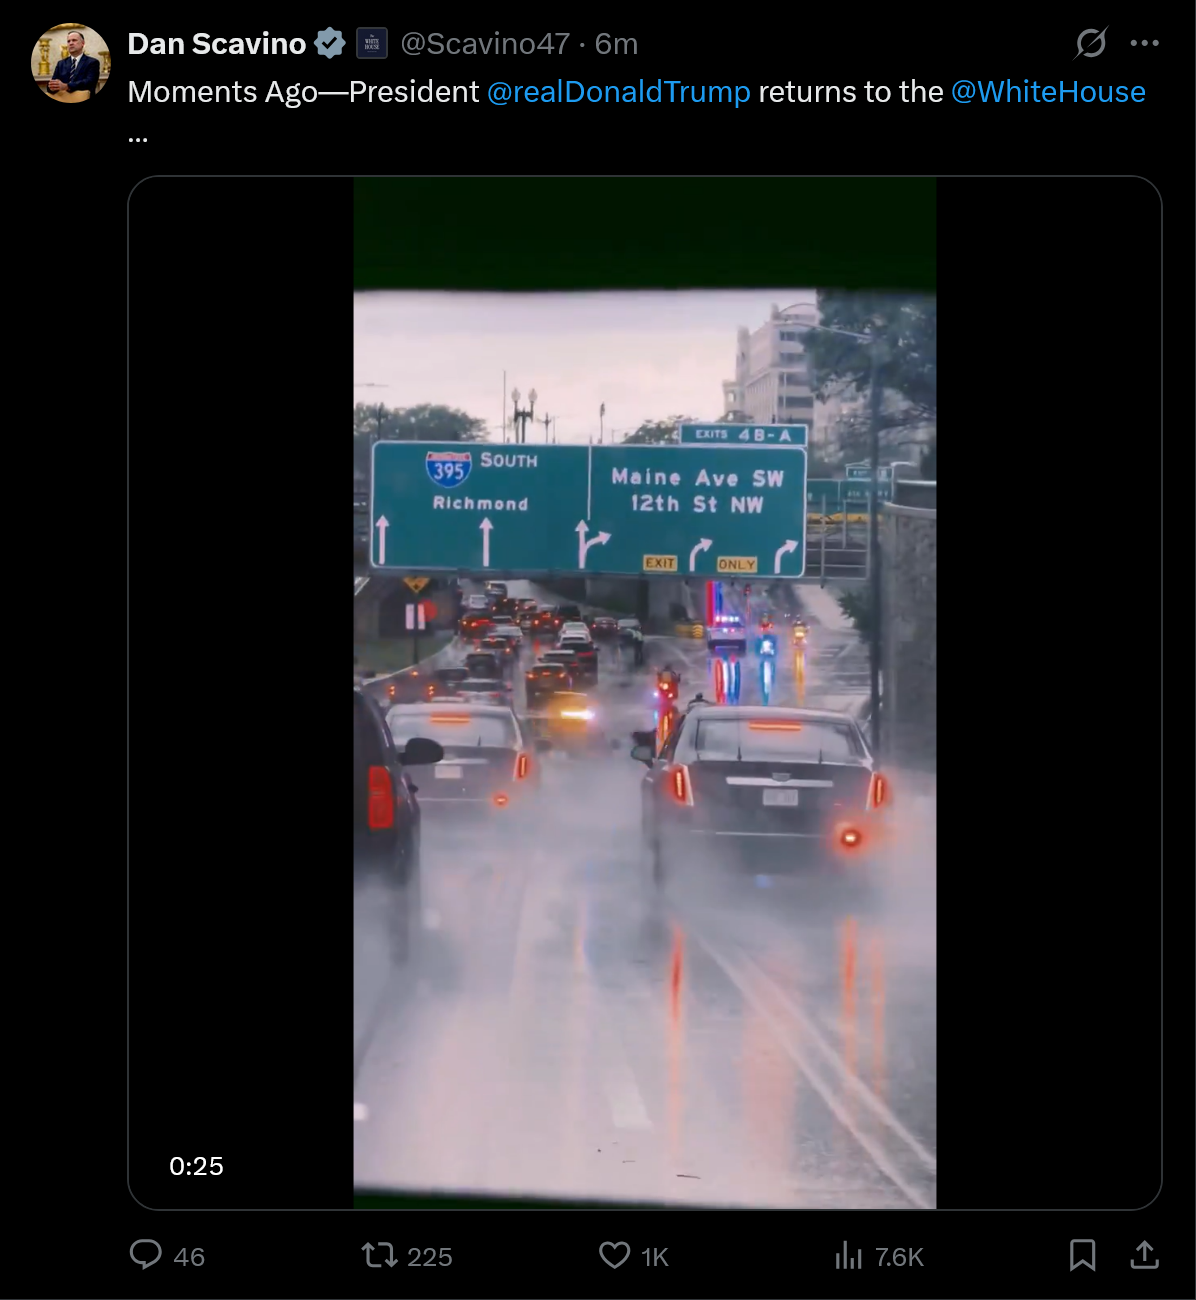Click the Dan Scavino display name
1196x1300 pixels.
click(x=217, y=44)
